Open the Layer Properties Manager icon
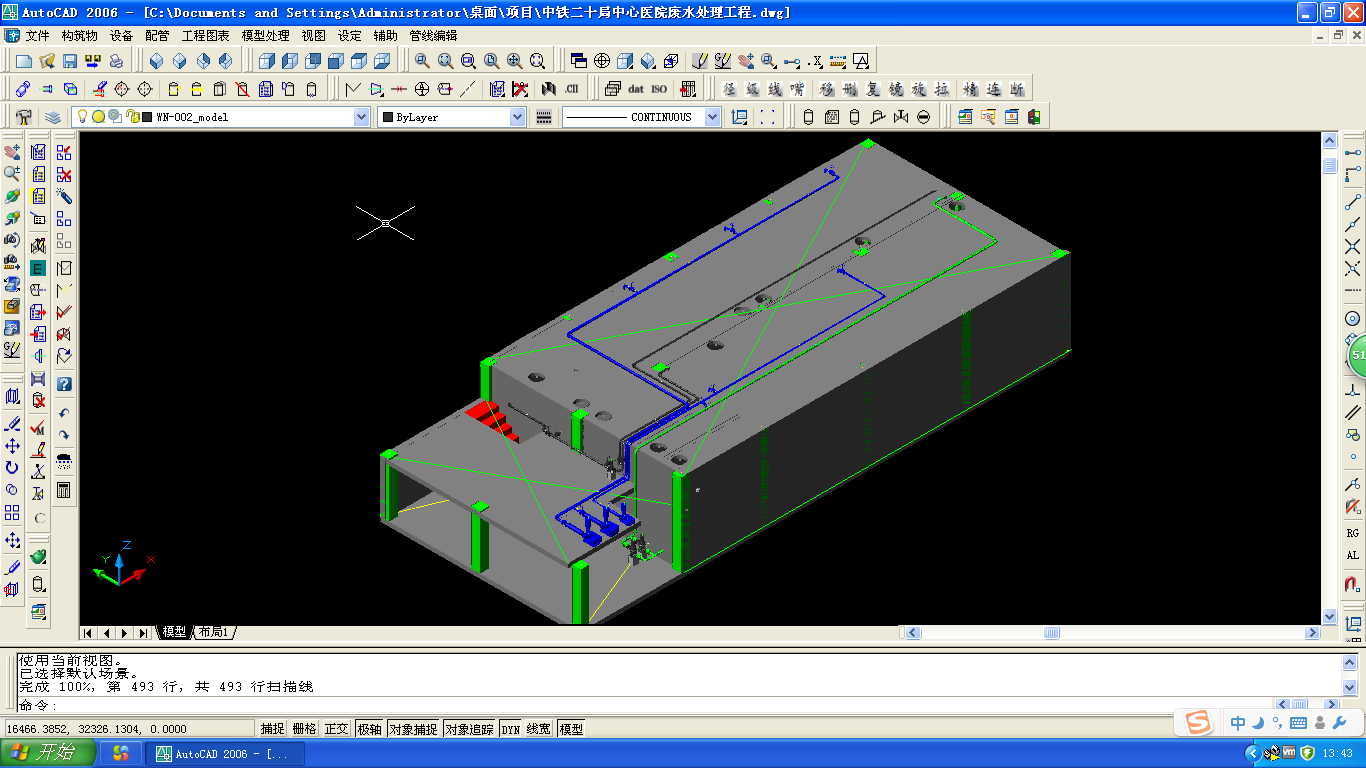This screenshot has height=768, width=1366. click(x=53, y=117)
